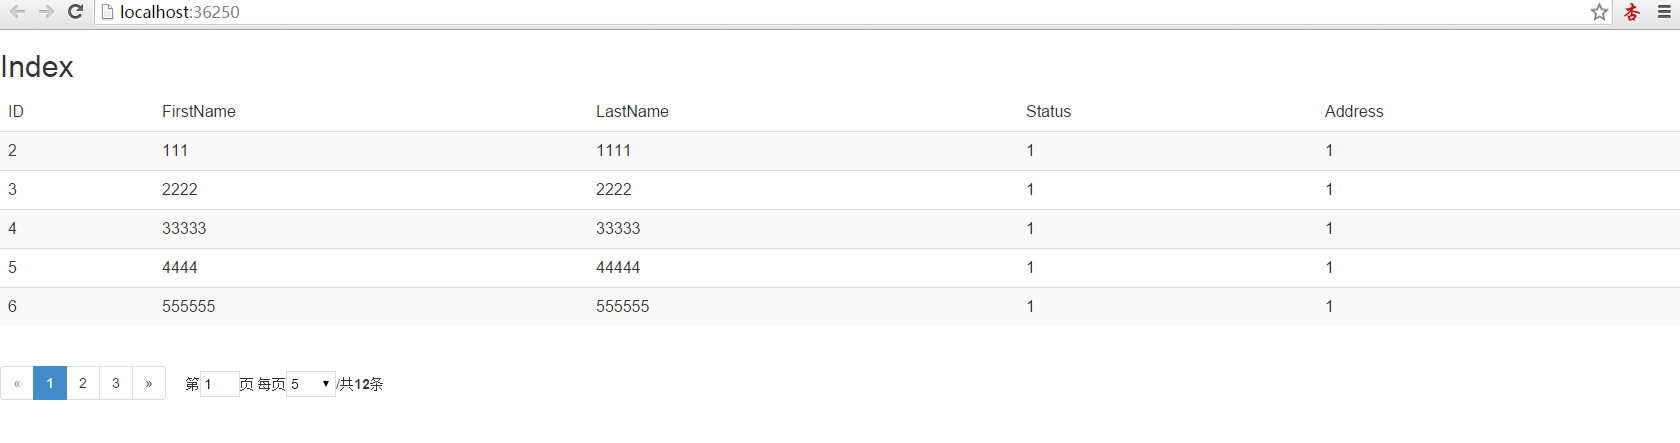Click the page number input field
This screenshot has height=443, width=1680.
[x=219, y=384]
